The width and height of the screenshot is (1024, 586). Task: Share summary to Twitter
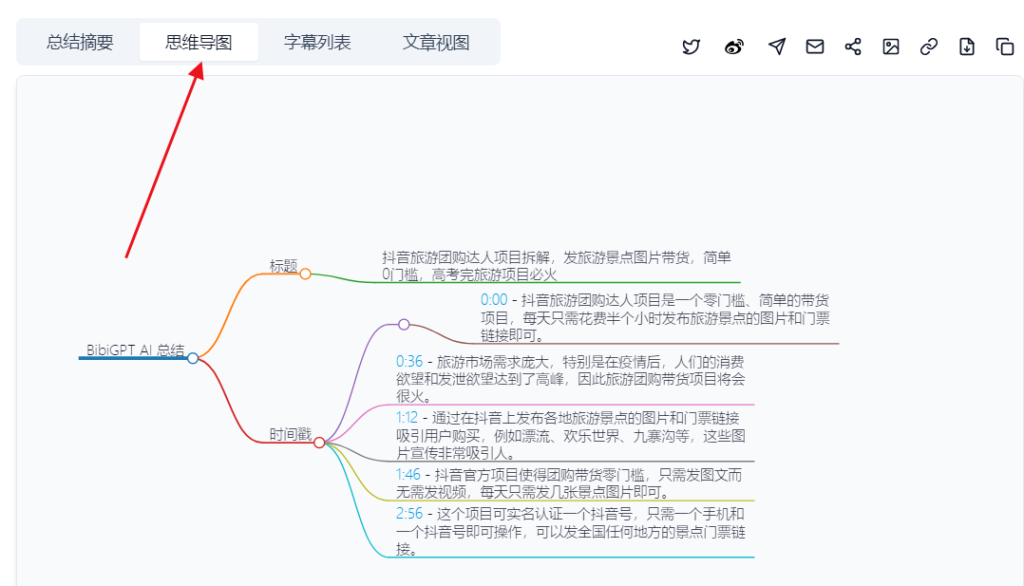click(691, 47)
